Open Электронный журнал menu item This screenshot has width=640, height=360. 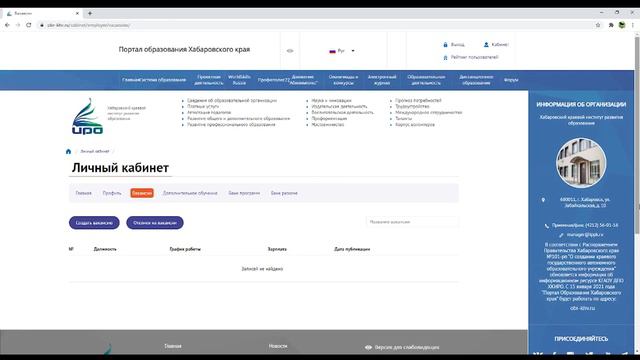tap(382, 80)
